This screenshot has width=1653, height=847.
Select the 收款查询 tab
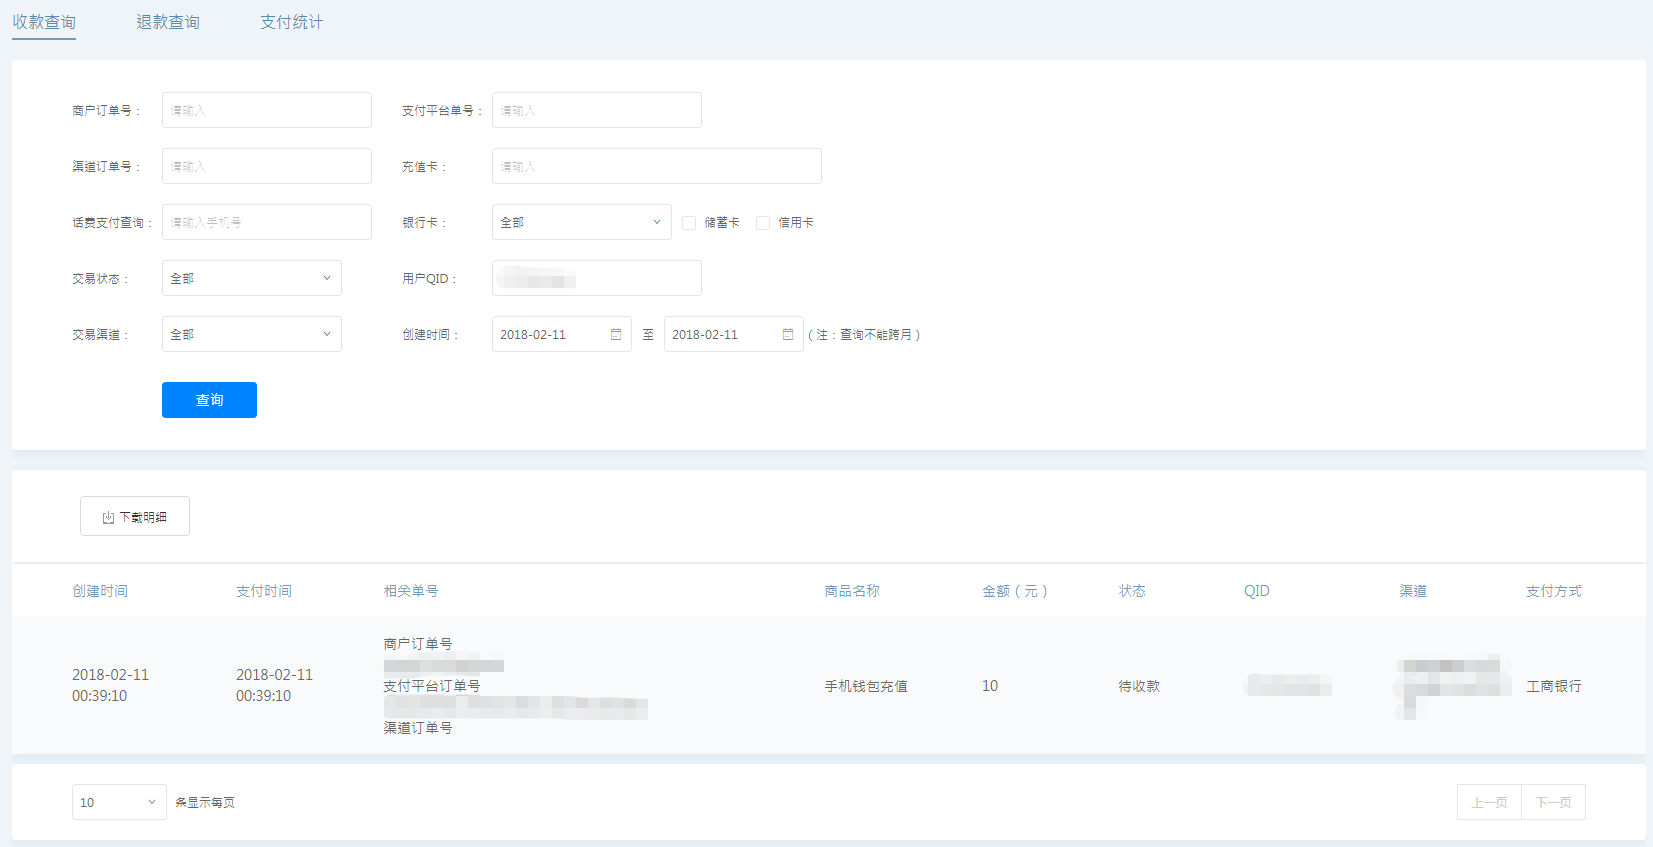(44, 22)
